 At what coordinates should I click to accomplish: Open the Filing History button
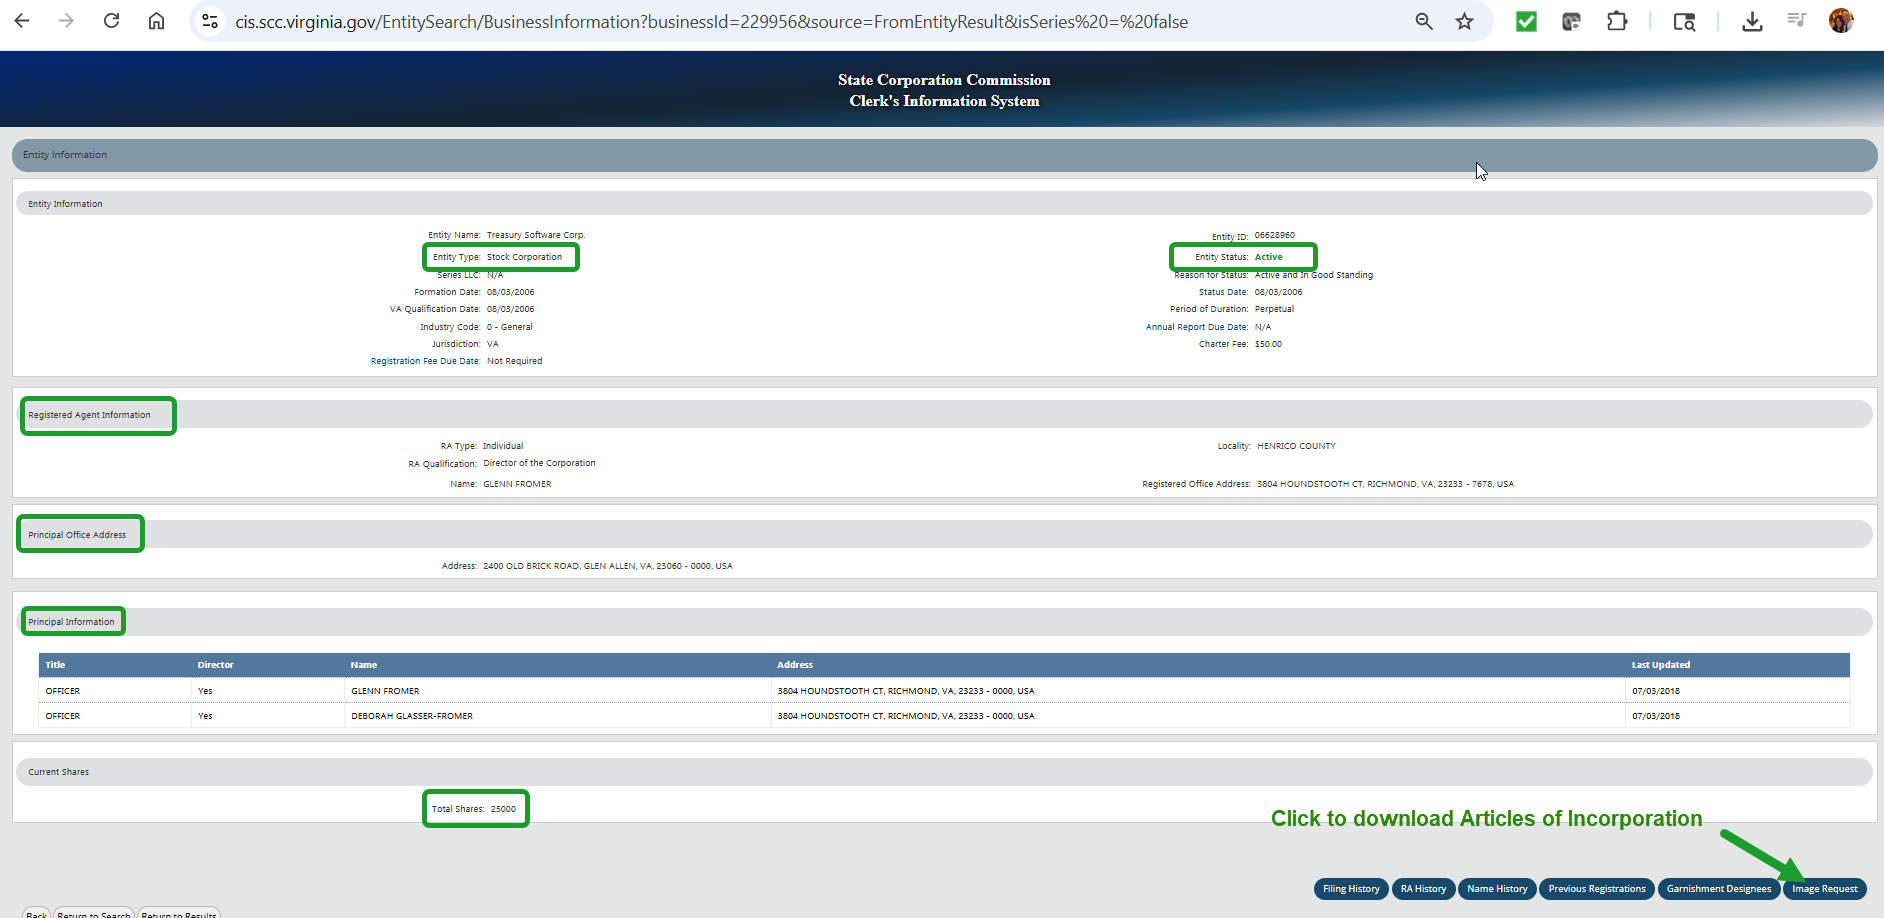(1350, 889)
